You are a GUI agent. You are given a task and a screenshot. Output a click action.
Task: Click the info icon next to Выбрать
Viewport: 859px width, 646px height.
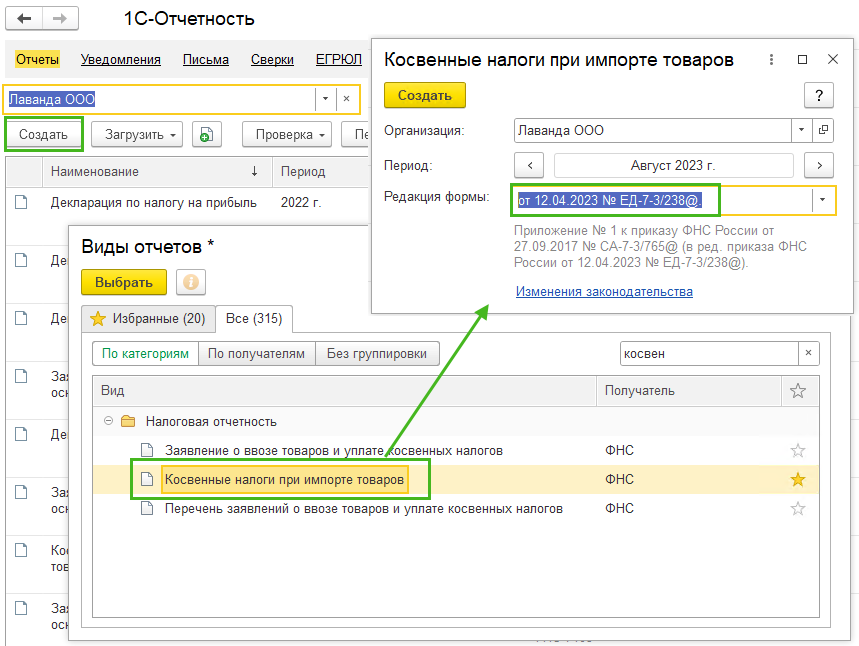(x=191, y=282)
